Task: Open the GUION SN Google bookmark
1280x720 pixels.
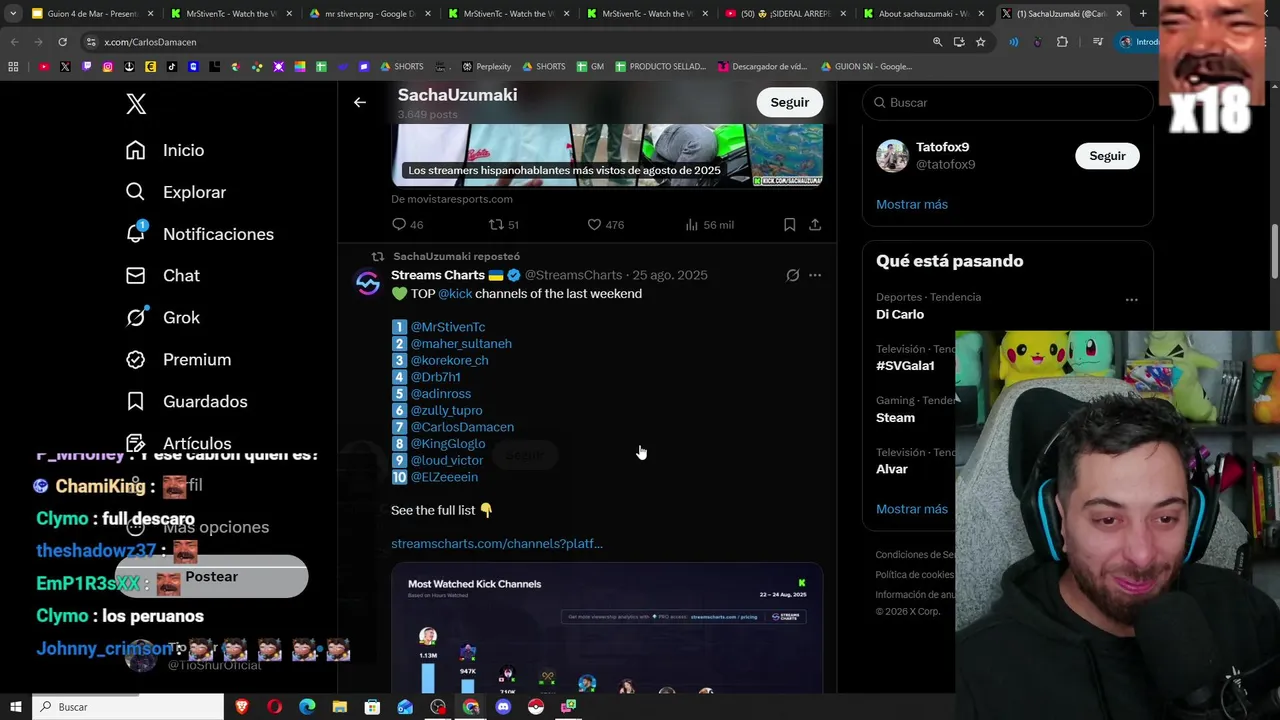Action: (866, 67)
